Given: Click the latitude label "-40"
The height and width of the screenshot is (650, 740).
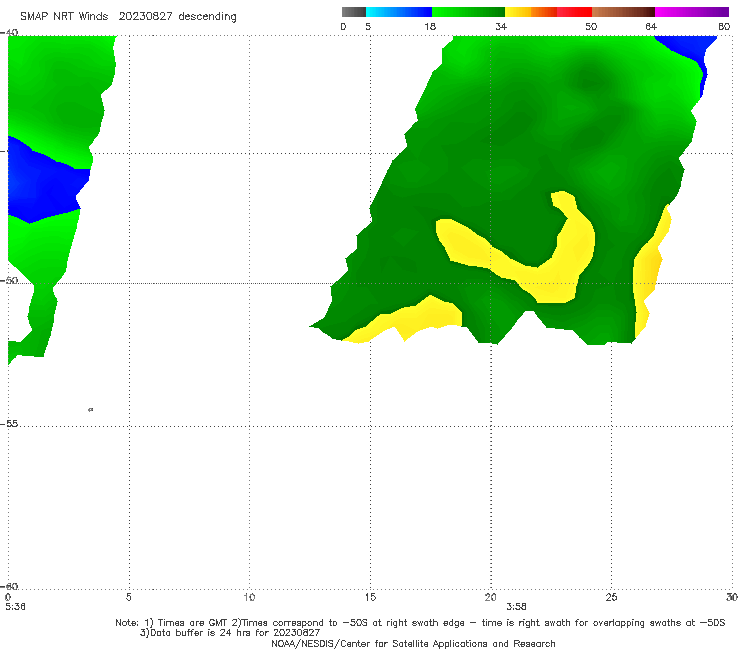Looking at the screenshot, I should tap(9, 33).
